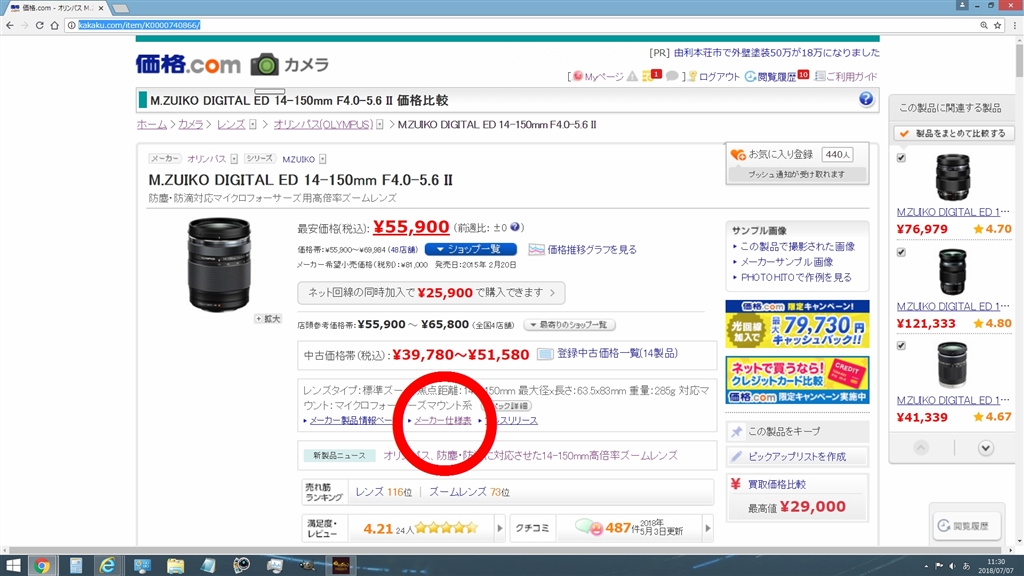Open ズームレンズ 73位 ranking link
Viewport: 1024px width, 576px height.
(469, 492)
